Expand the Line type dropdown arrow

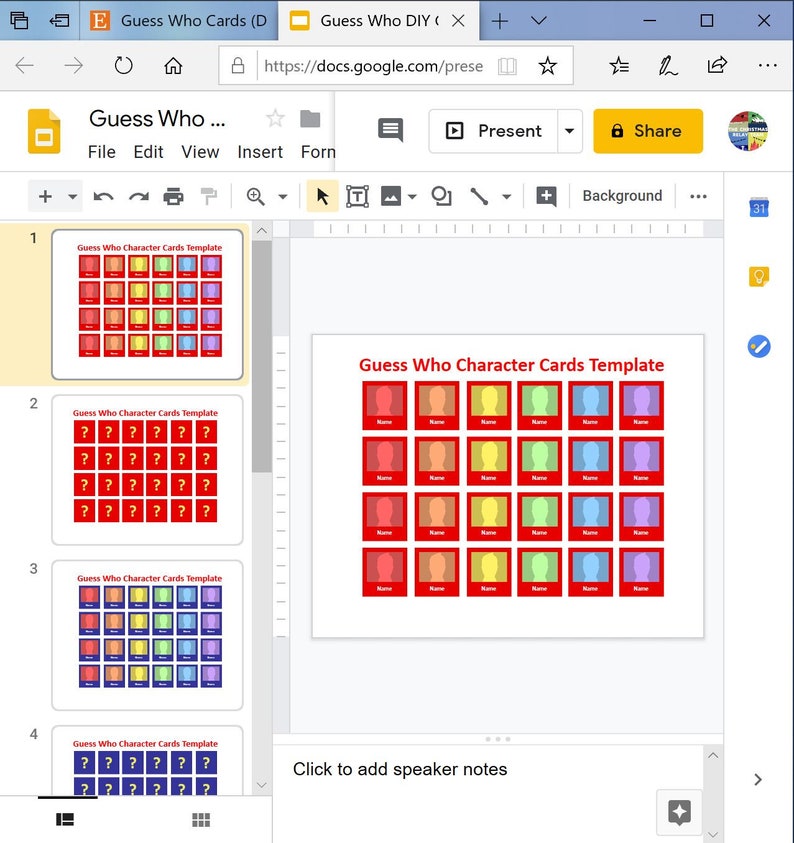506,196
